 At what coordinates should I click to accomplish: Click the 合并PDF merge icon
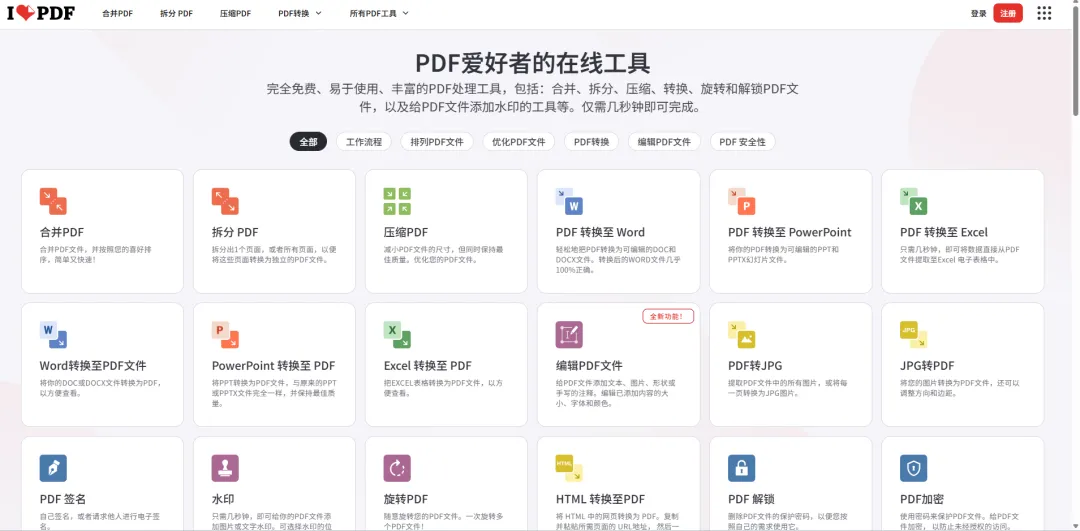click(x=53, y=201)
